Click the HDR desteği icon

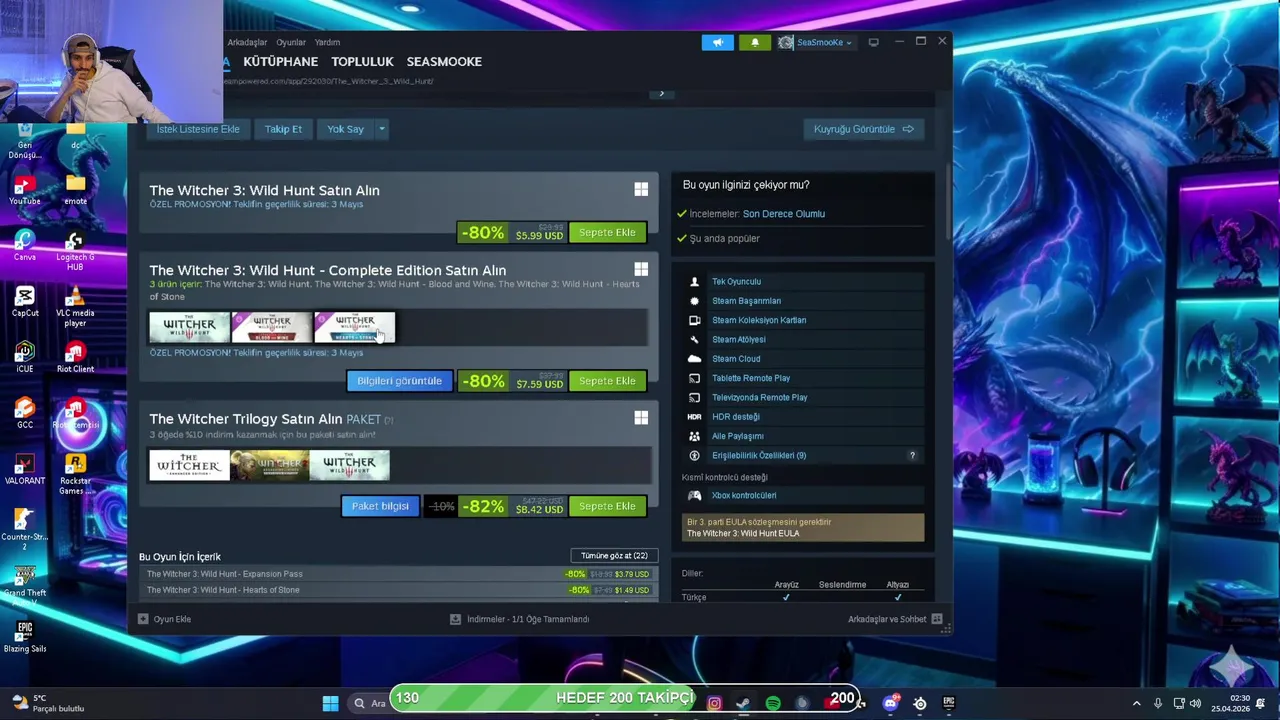point(694,417)
